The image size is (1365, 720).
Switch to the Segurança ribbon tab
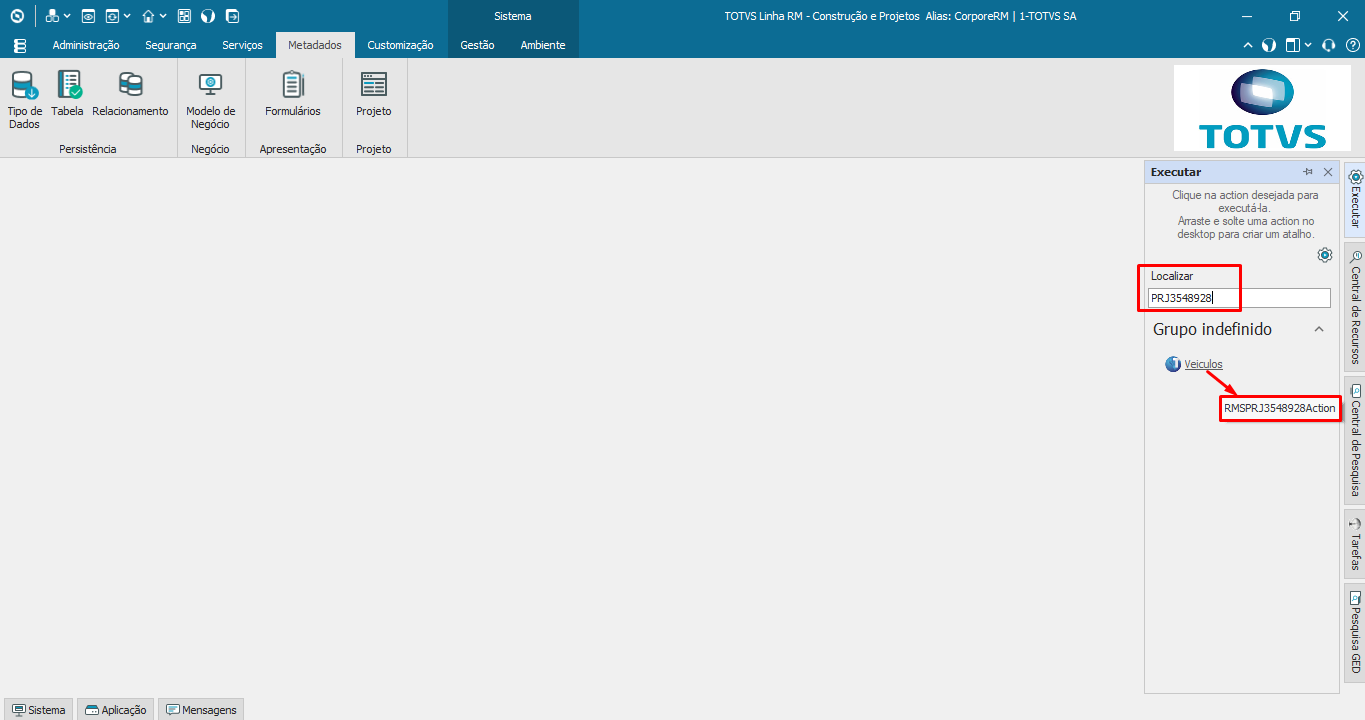171,45
